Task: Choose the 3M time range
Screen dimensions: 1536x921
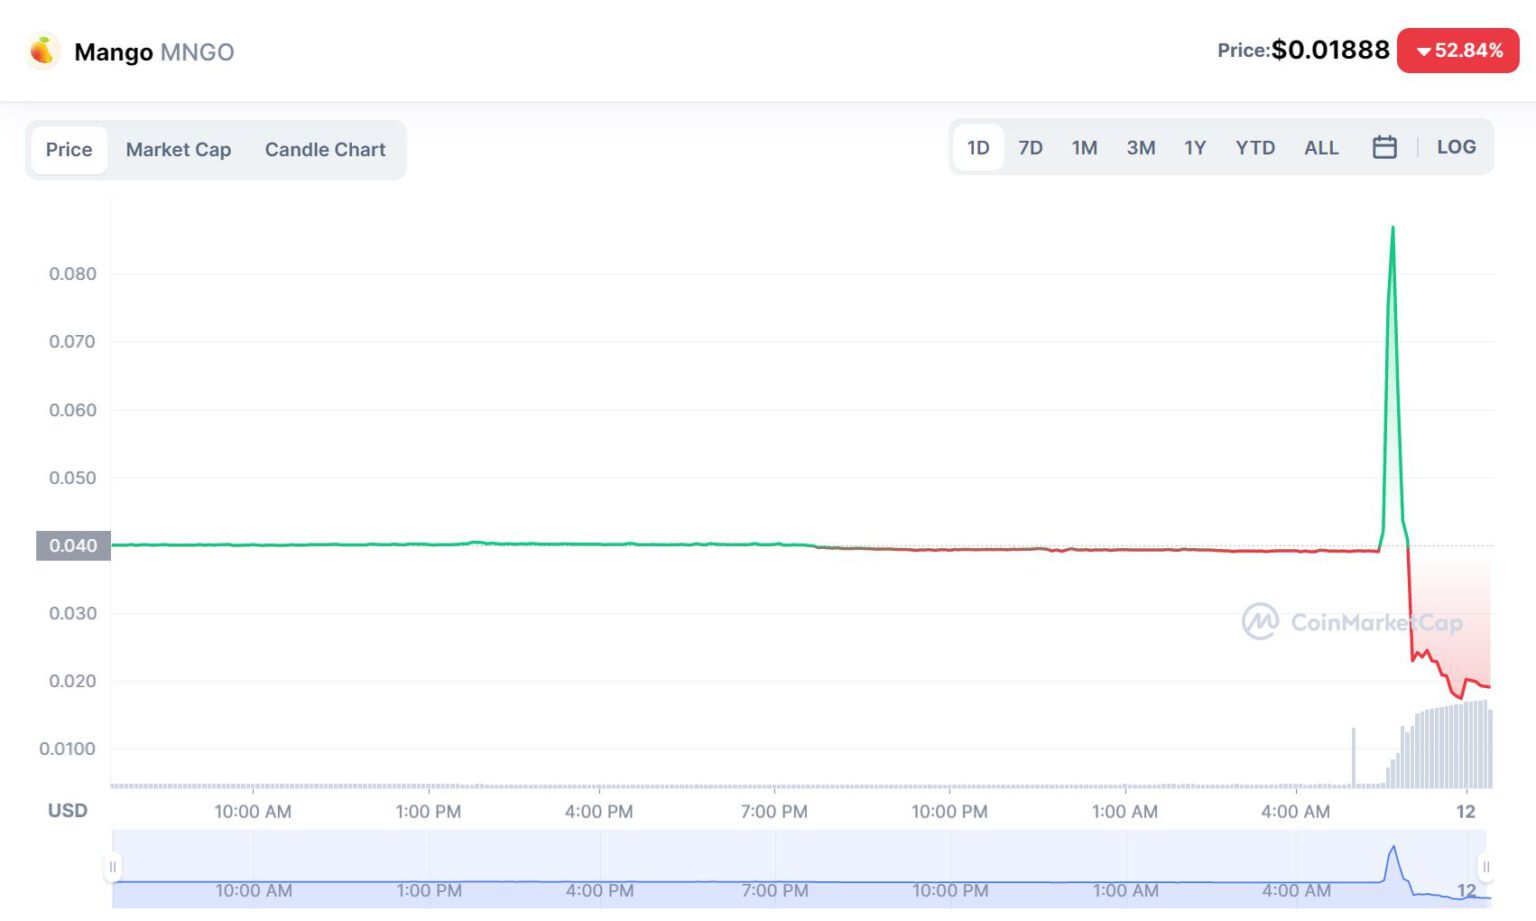Action: coord(1140,148)
